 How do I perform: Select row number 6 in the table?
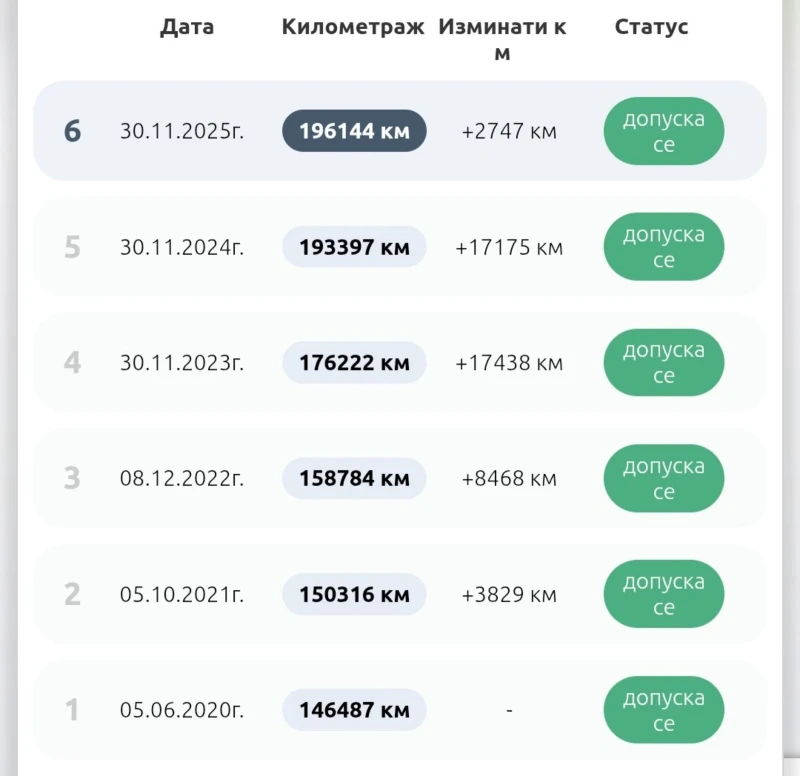[x=71, y=130]
